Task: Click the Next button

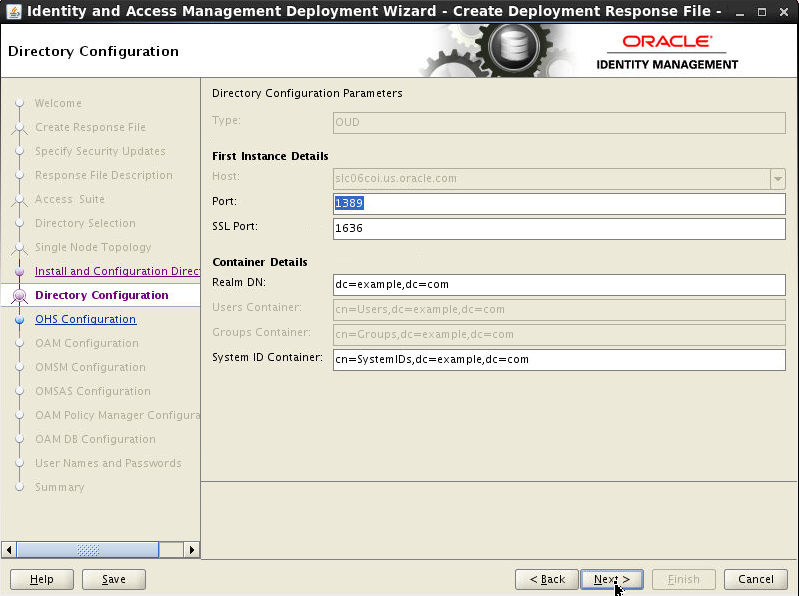Action: (x=611, y=579)
